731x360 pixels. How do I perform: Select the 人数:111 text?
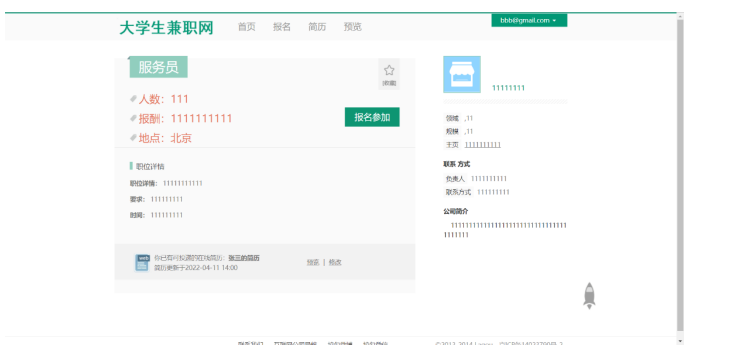click(x=163, y=99)
